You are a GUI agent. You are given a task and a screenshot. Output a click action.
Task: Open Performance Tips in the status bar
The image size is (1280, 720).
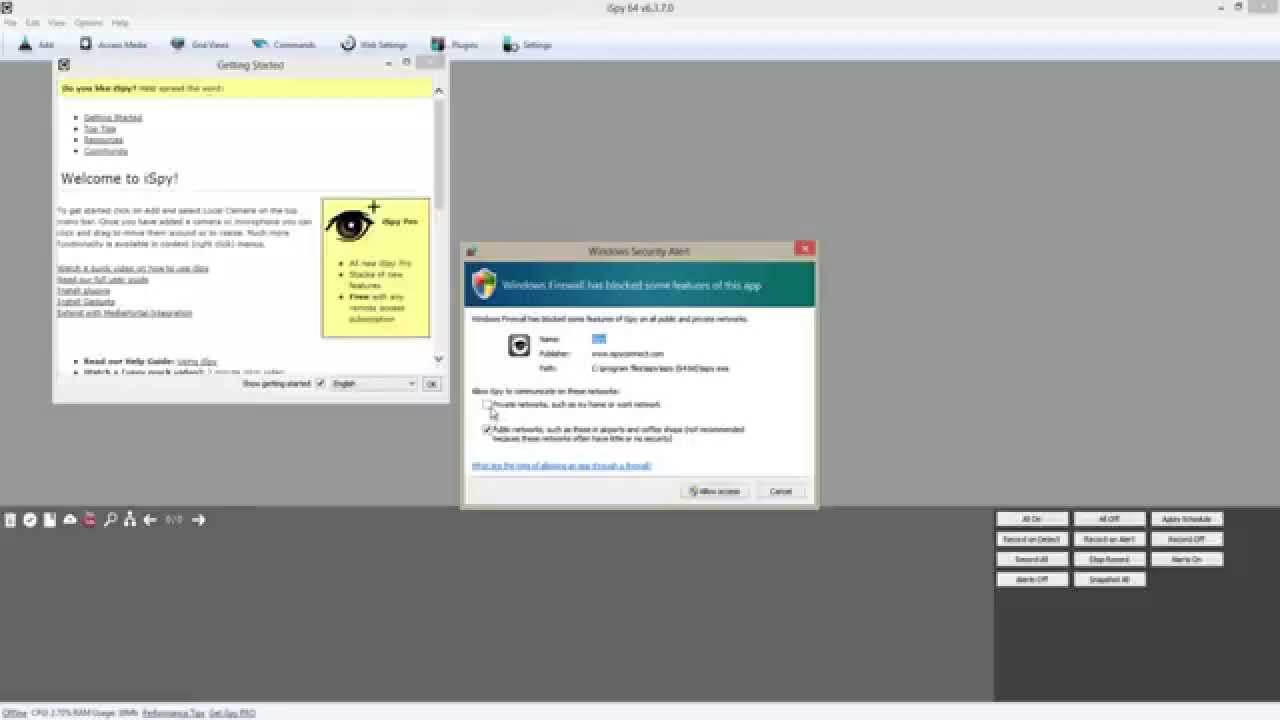[173, 714]
